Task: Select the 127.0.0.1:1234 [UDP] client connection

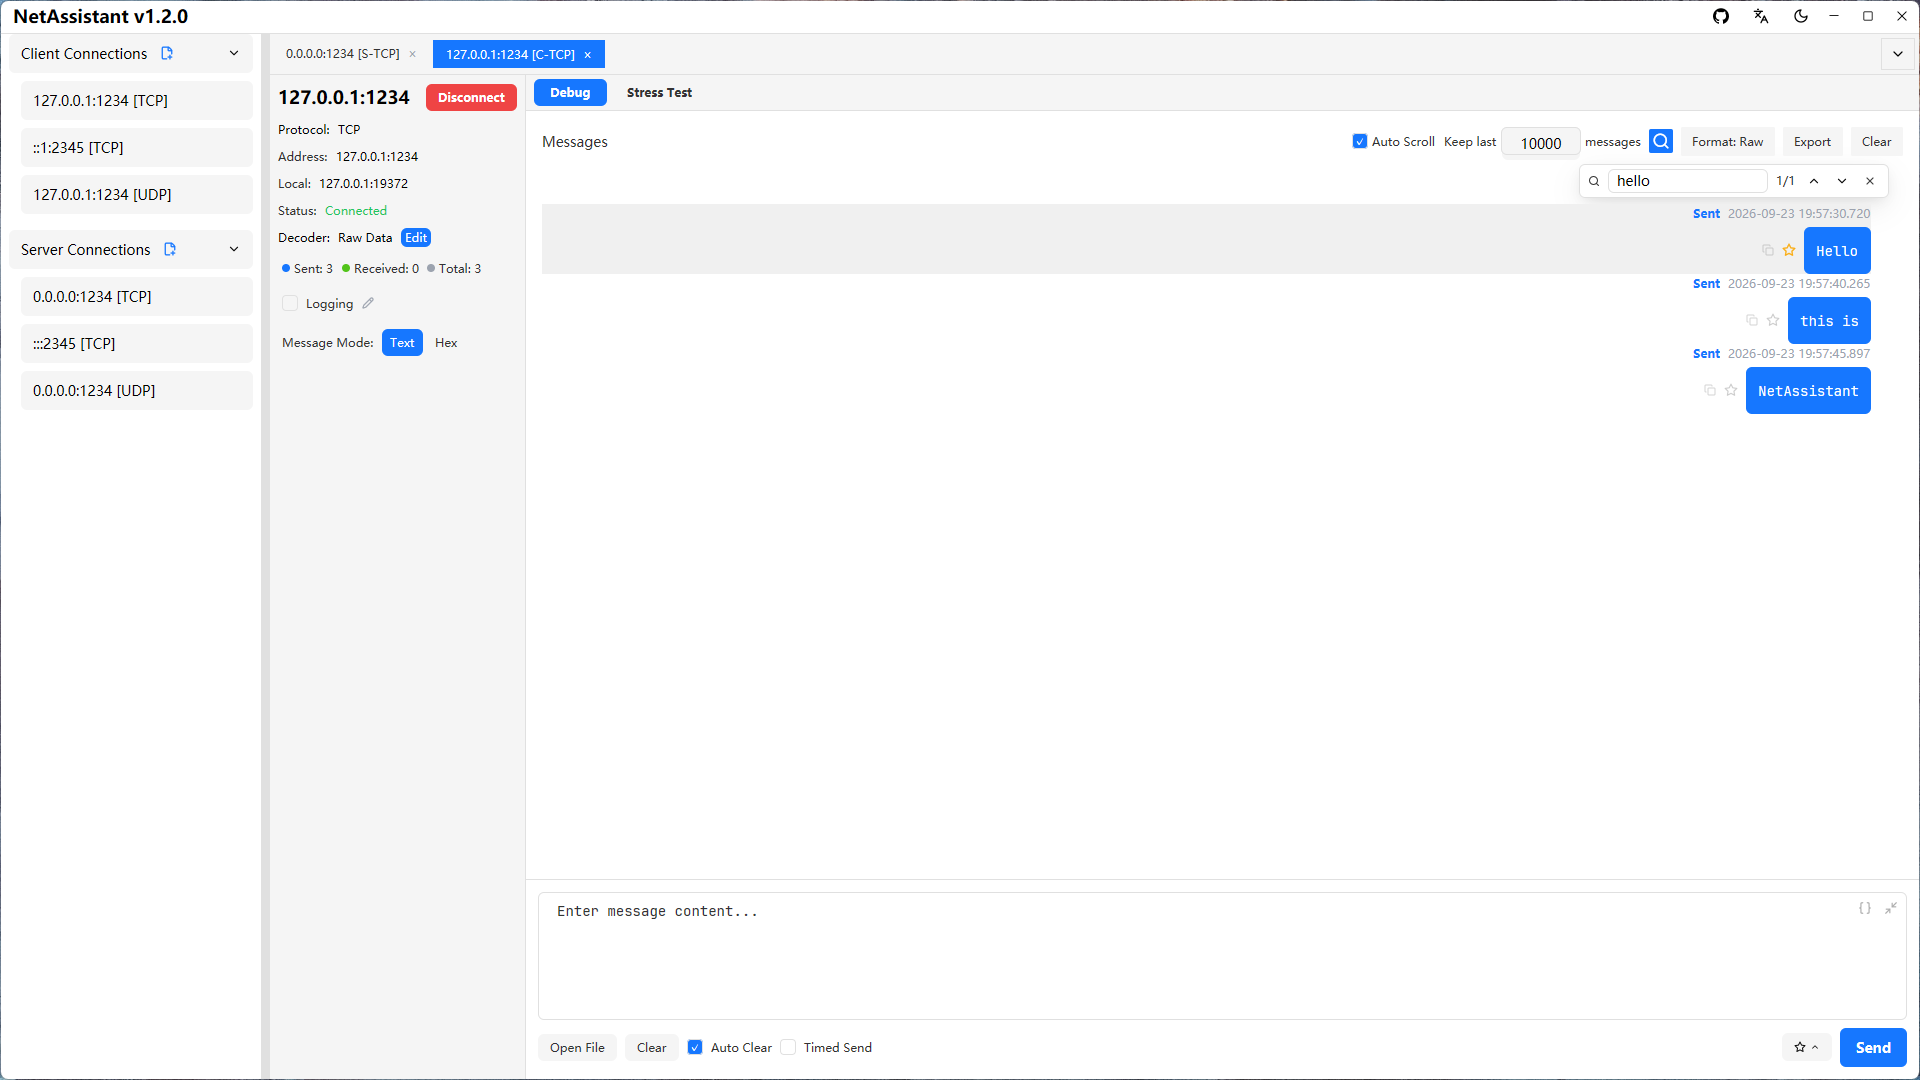Action: point(137,194)
